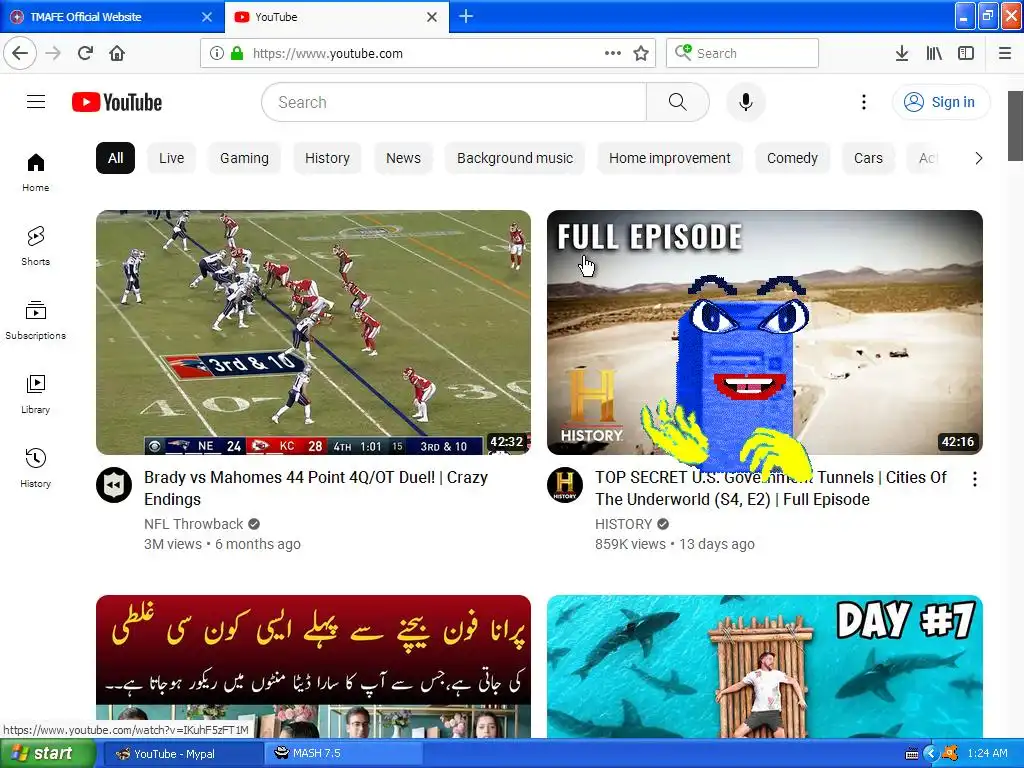This screenshot has width=1024, height=768.
Task: Open Library in the sidebar
Action: pos(35,394)
